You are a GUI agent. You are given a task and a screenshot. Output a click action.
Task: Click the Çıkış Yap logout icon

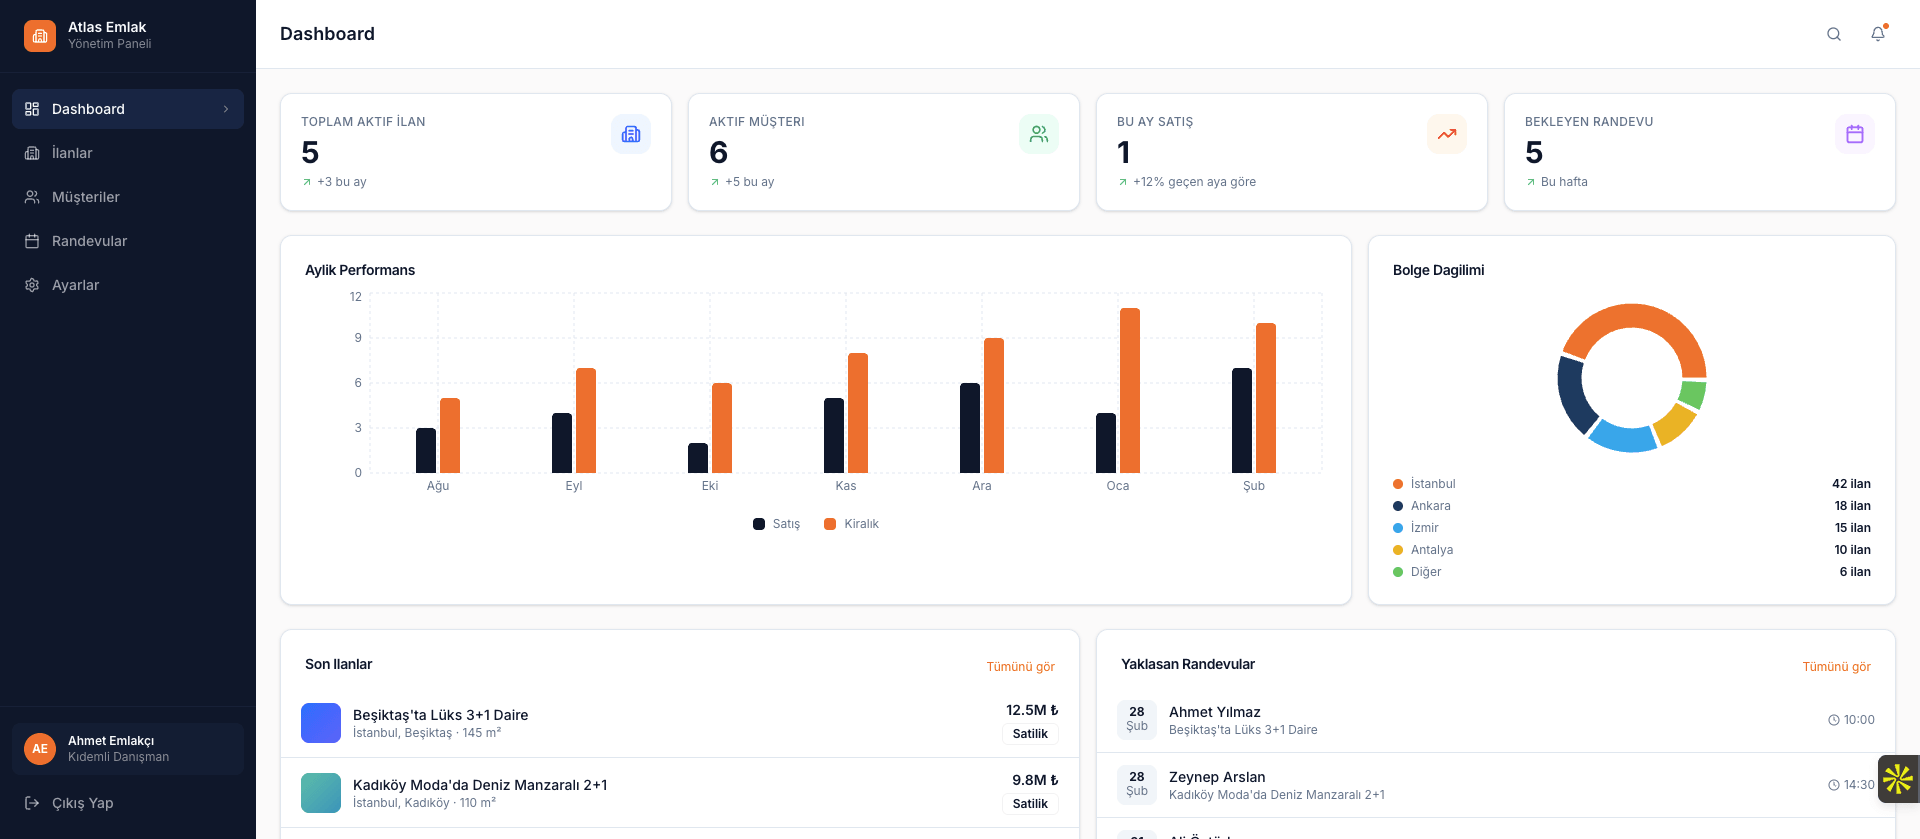pos(32,803)
